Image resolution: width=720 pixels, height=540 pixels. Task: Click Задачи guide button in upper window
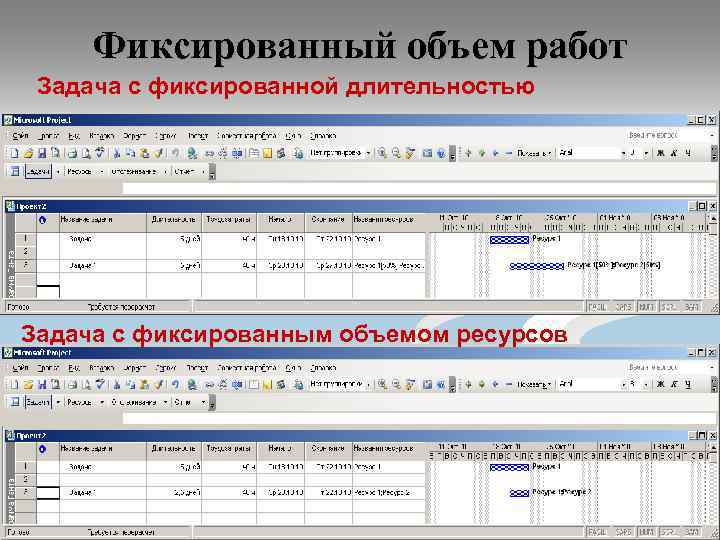tap(38, 172)
